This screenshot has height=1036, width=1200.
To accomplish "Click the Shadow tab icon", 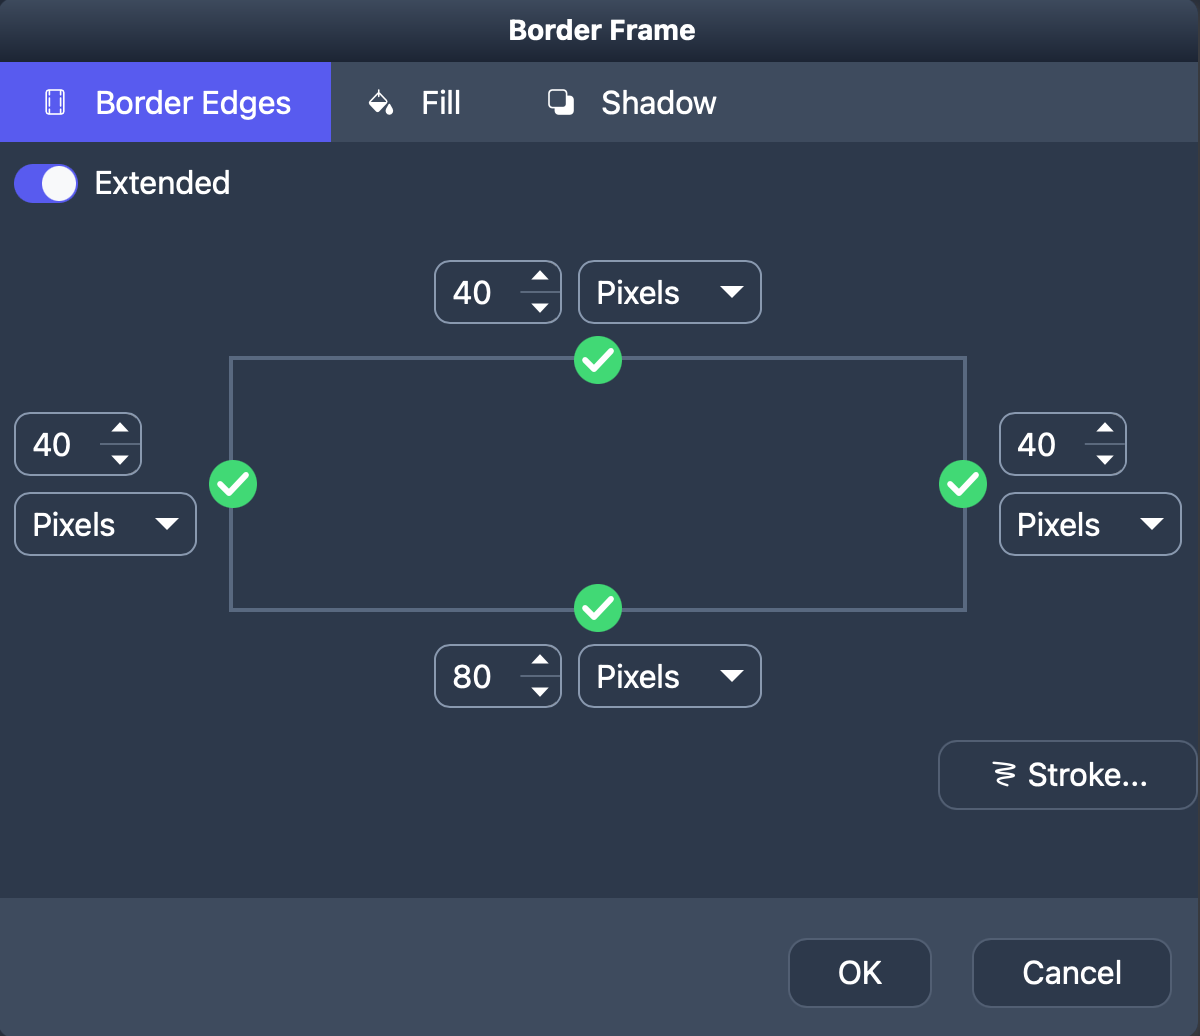I will 561,102.
